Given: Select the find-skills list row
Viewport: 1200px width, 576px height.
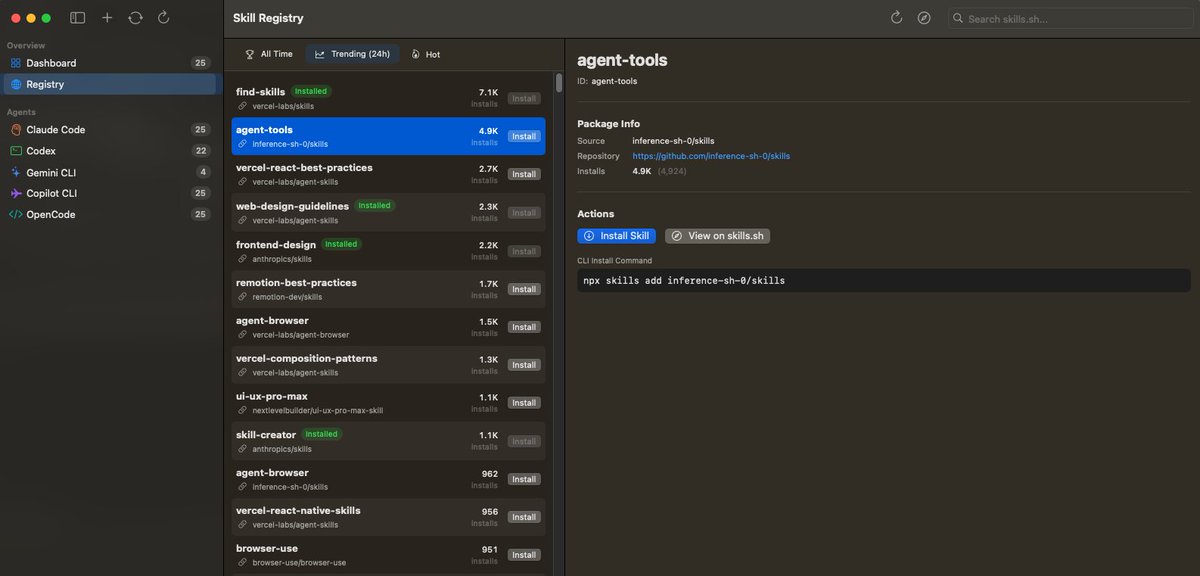Looking at the screenshot, I should (388, 98).
